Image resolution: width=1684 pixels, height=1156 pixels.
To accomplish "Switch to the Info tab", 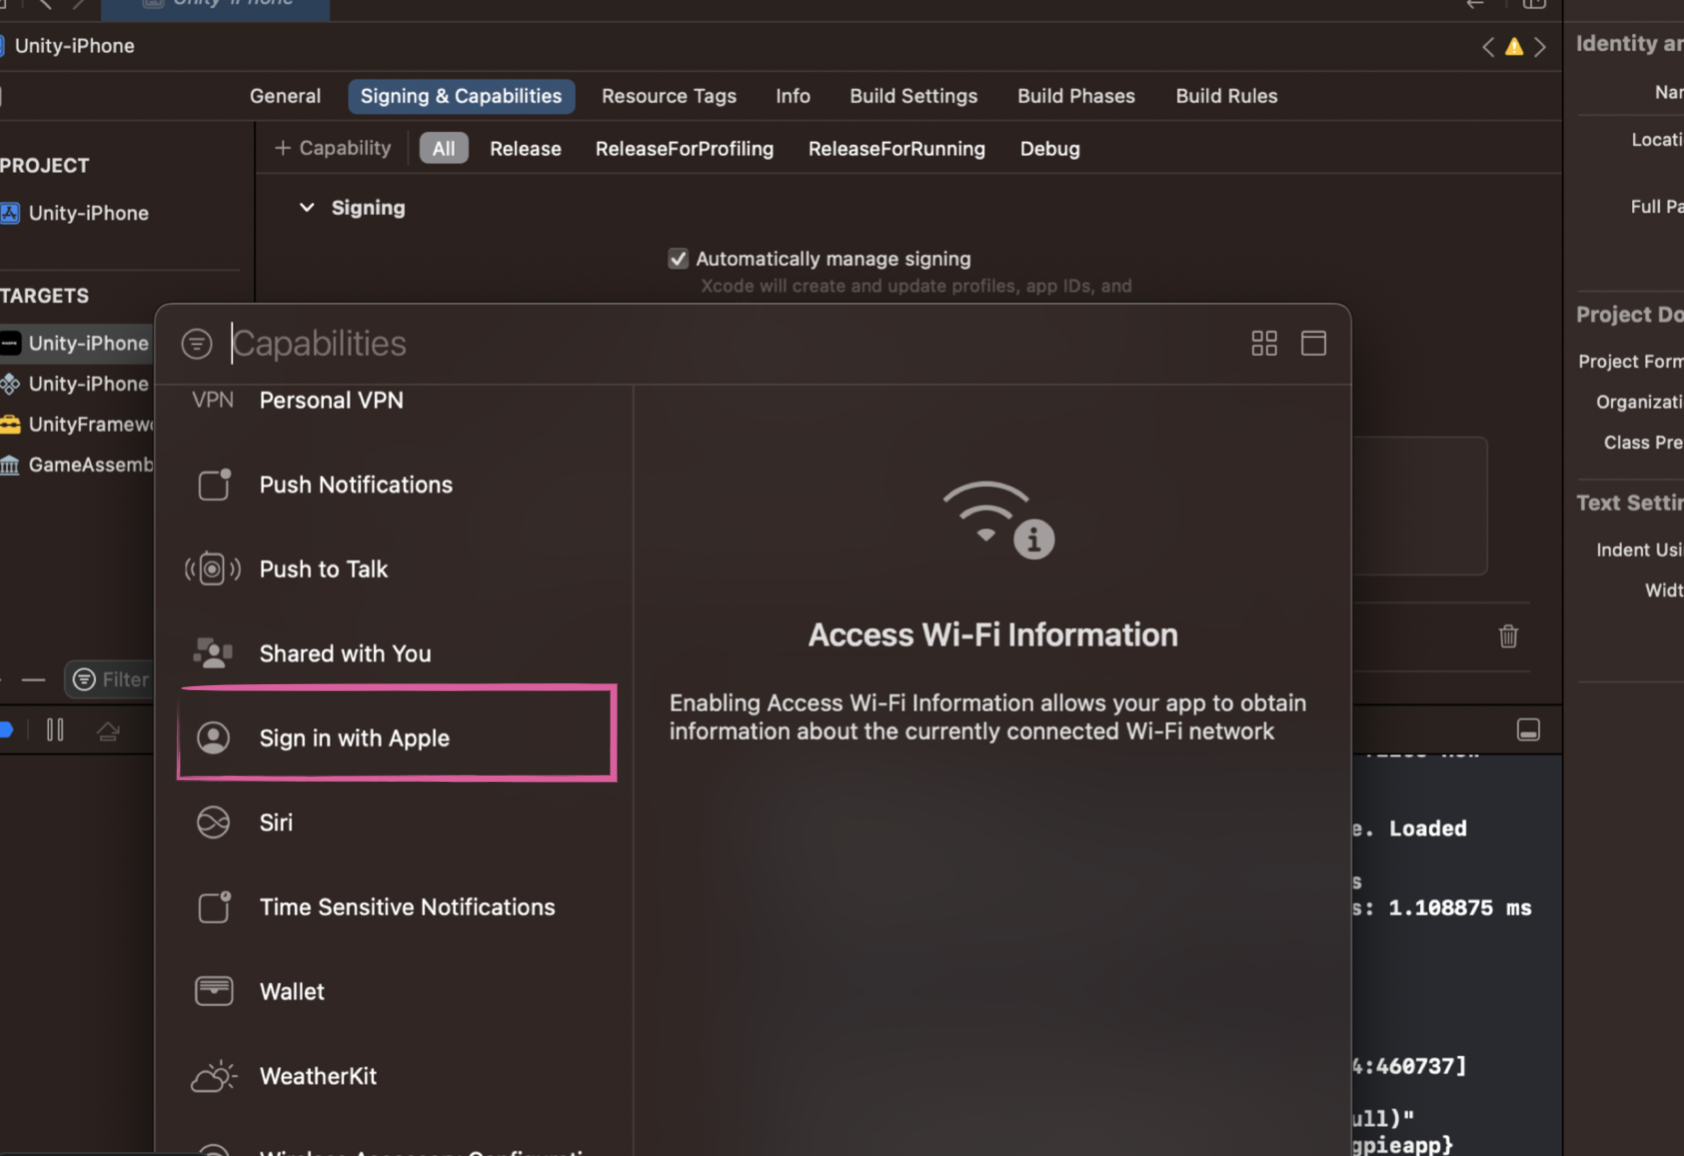I will coord(793,96).
